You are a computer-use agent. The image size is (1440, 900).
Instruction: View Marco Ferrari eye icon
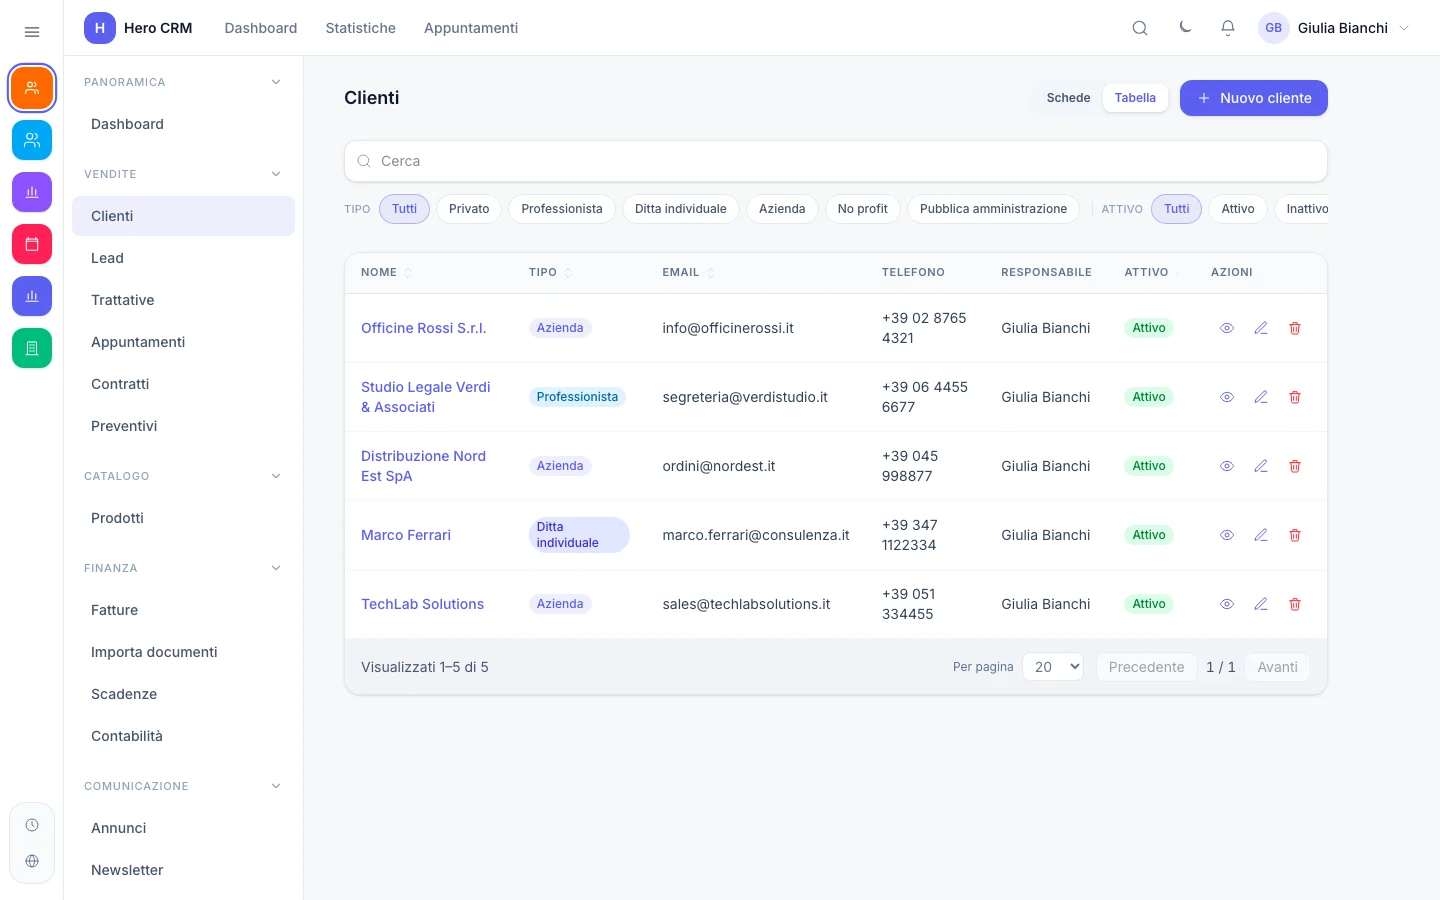pyautogui.click(x=1227, y=535)
